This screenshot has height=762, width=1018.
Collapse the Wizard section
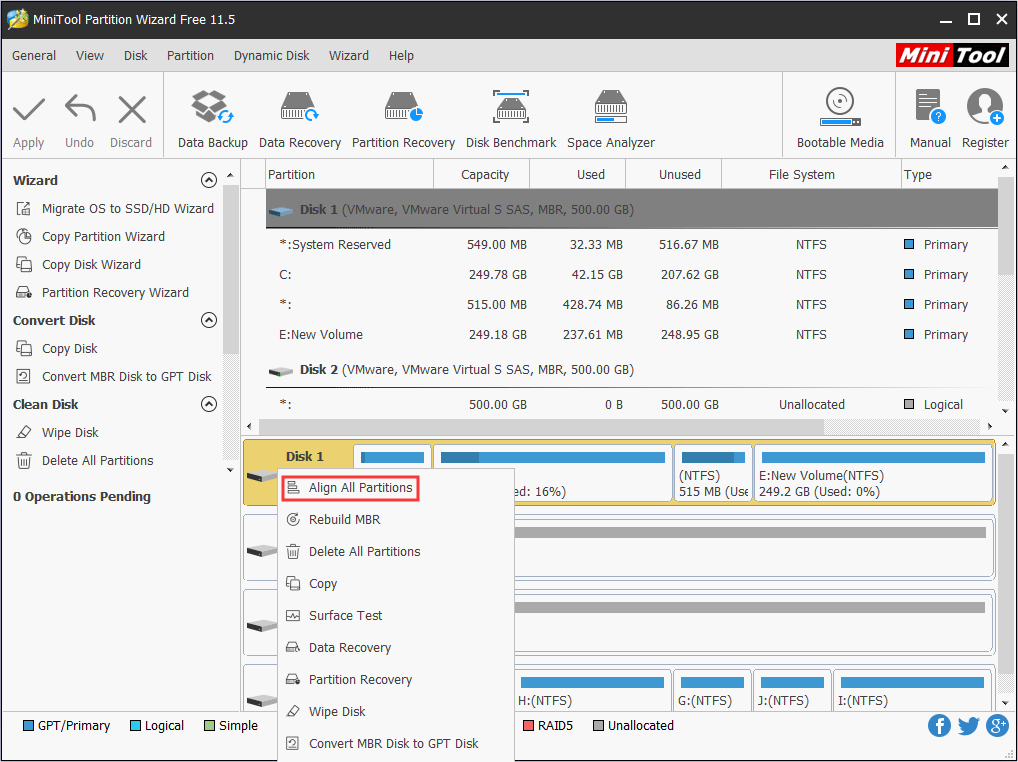tap(208, 180)
